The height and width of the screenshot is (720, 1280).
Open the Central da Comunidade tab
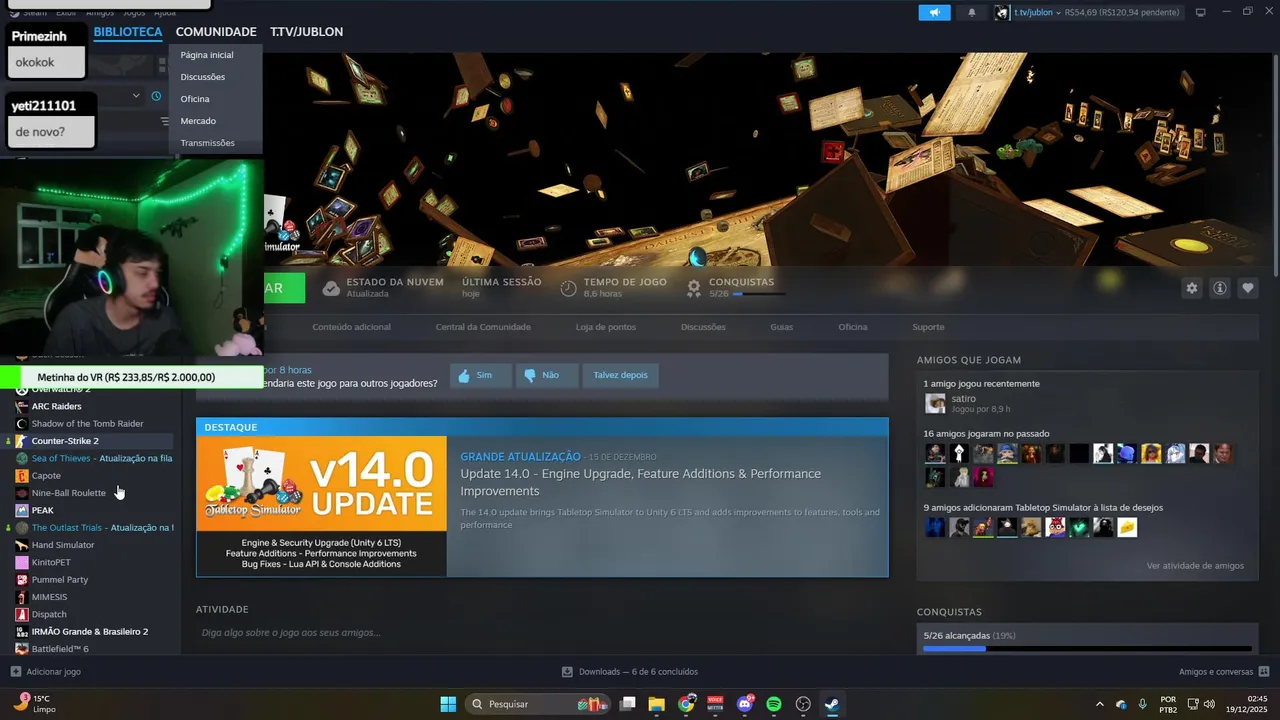coord(483,327)
